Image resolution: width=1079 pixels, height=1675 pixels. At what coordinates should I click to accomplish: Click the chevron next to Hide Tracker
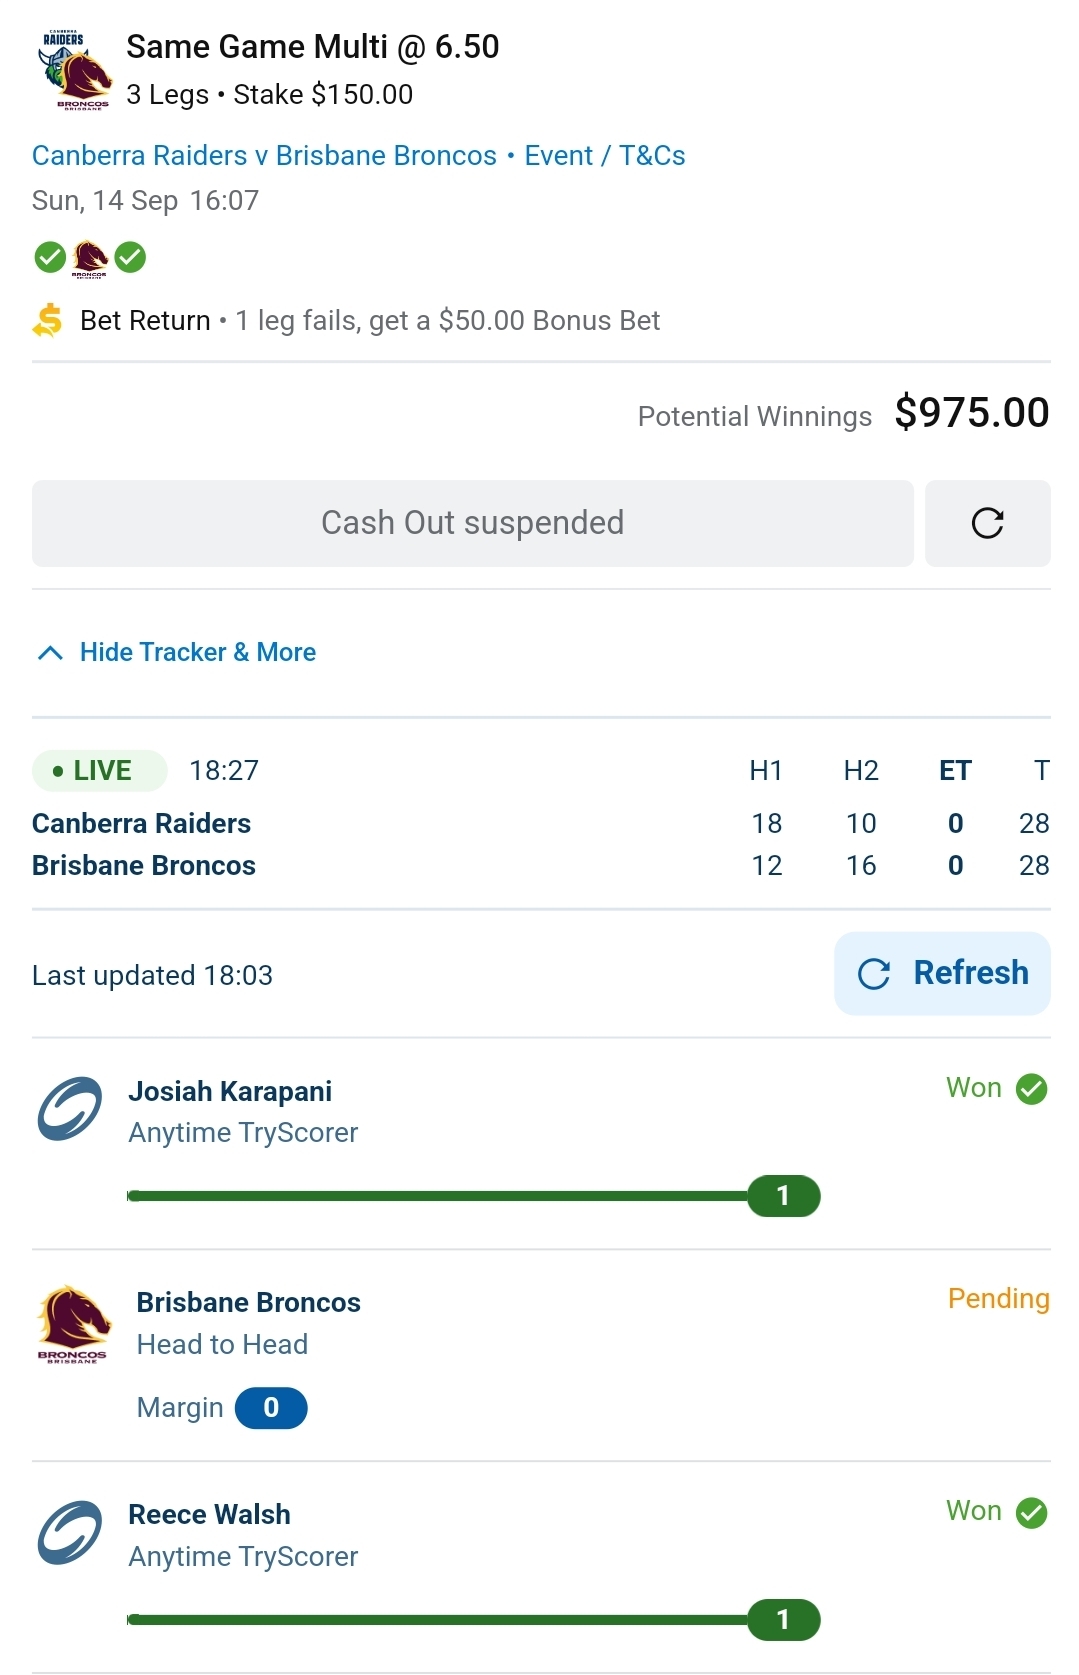[x=50, y=653]
